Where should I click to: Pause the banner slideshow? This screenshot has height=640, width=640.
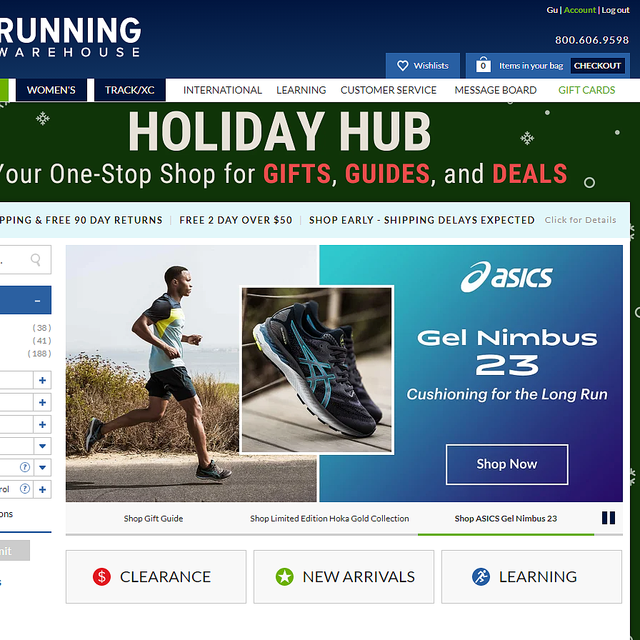[608, 518]
